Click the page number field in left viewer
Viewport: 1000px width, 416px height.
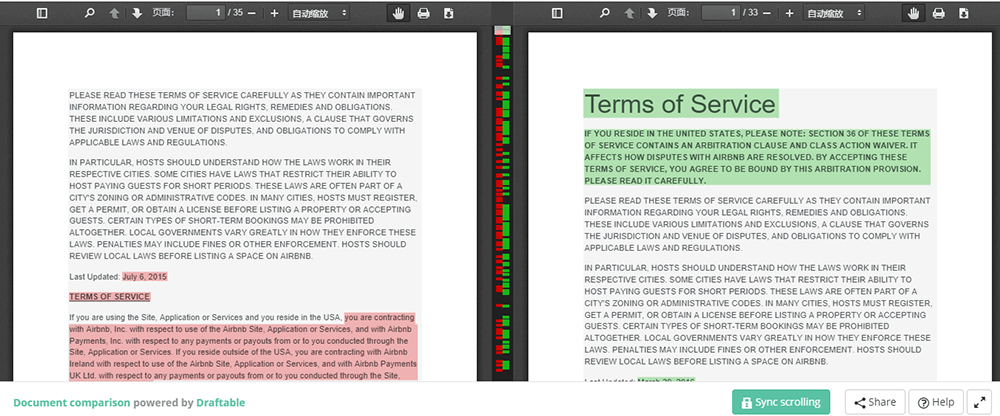(205, 13)
